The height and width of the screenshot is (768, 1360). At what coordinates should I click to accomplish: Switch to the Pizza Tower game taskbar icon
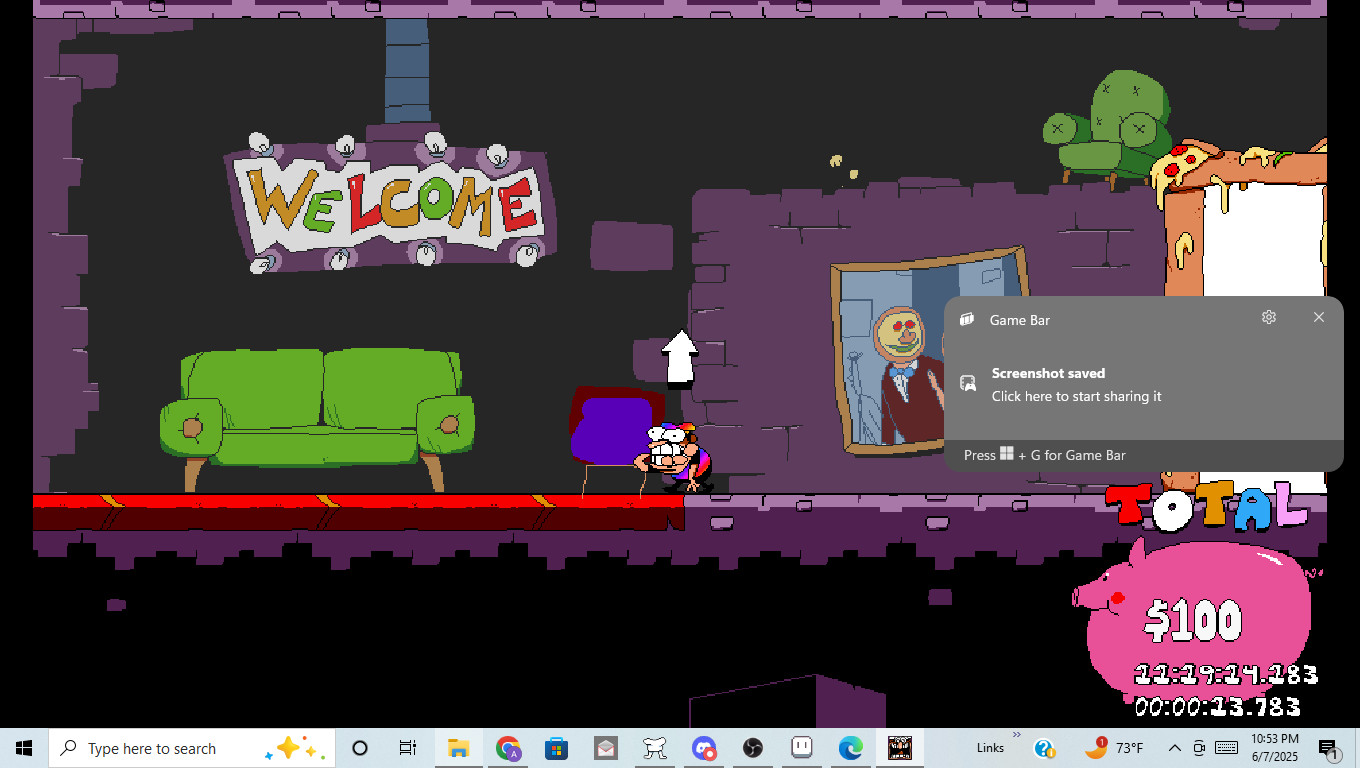click(900, 748)
